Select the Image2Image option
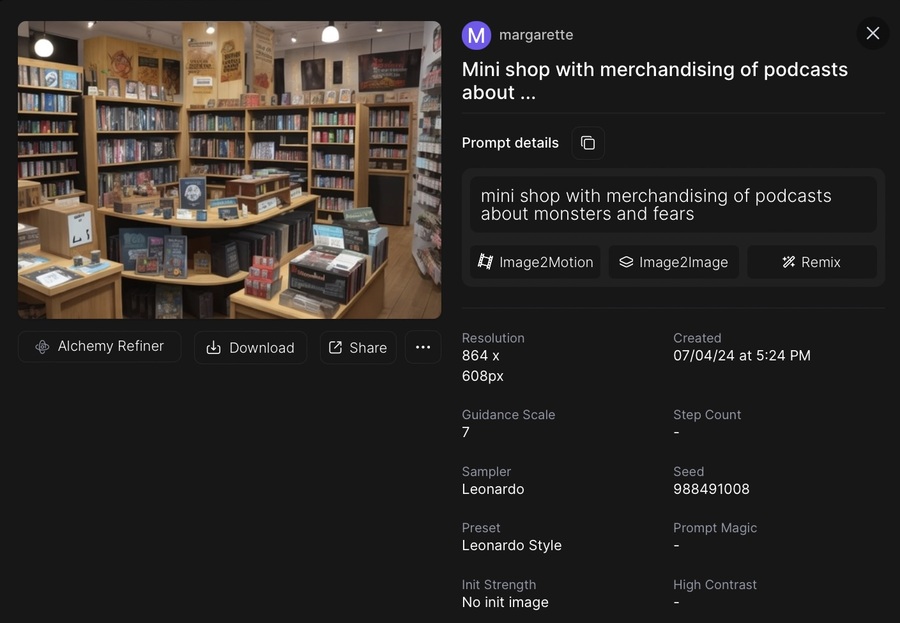The image size is (900, 623). coord(673,262)
